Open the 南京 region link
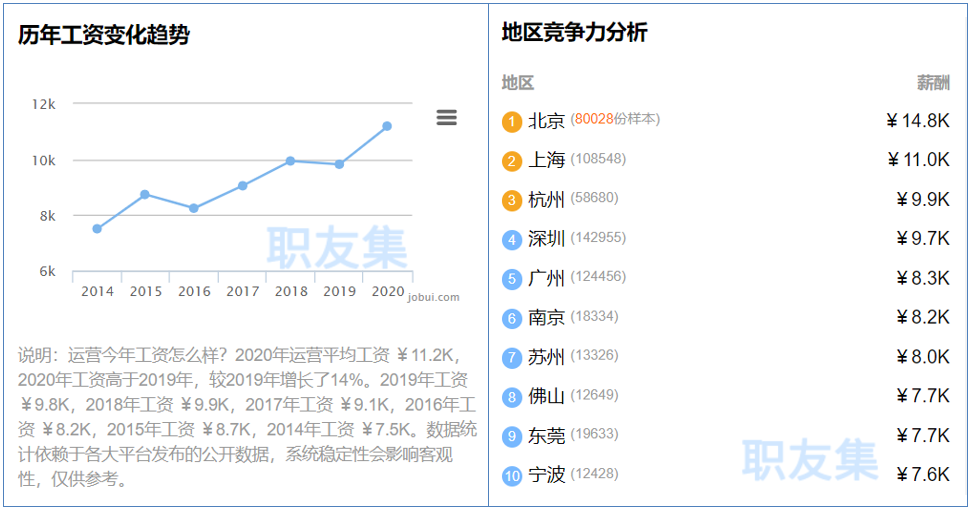Image resolution: width=971 pixels, height=511 pixels. [x=546, y=318]
